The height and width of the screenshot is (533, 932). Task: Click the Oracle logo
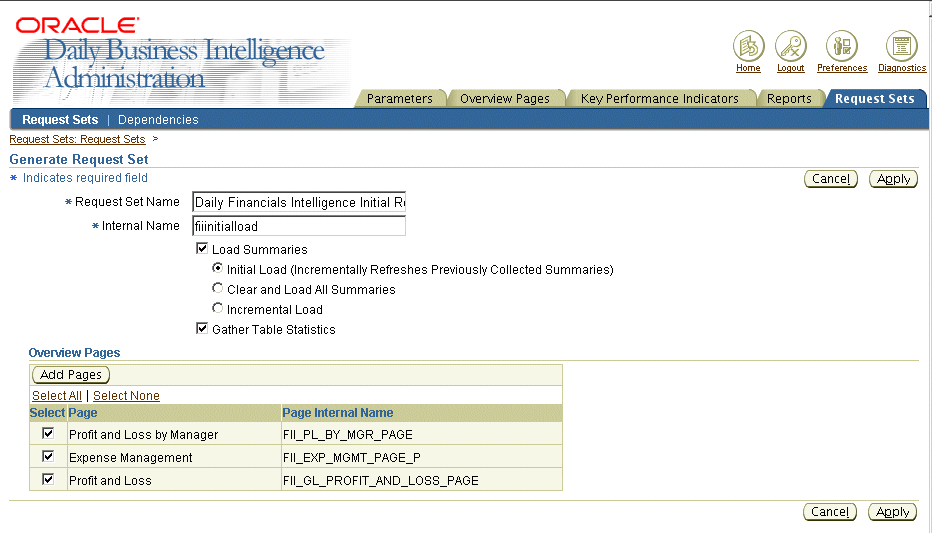click(x=77, y=26)
